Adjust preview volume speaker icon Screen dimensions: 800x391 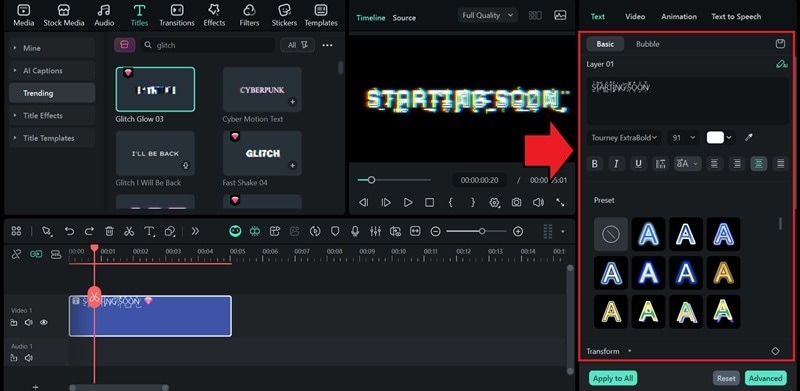click(538, 203)
